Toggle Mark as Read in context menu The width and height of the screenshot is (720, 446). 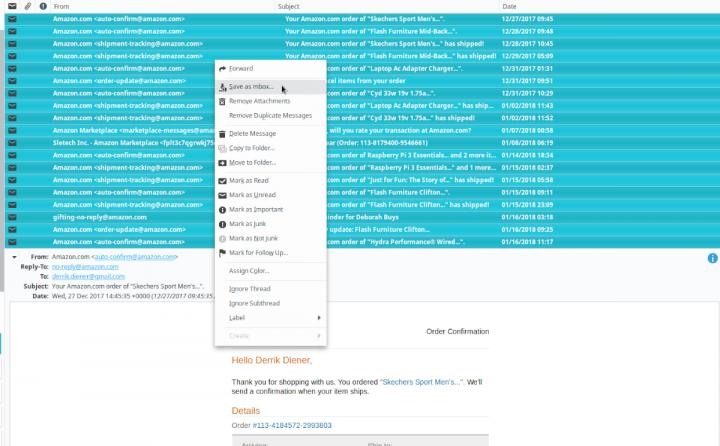pyautogui.click(x=248, y=180)
